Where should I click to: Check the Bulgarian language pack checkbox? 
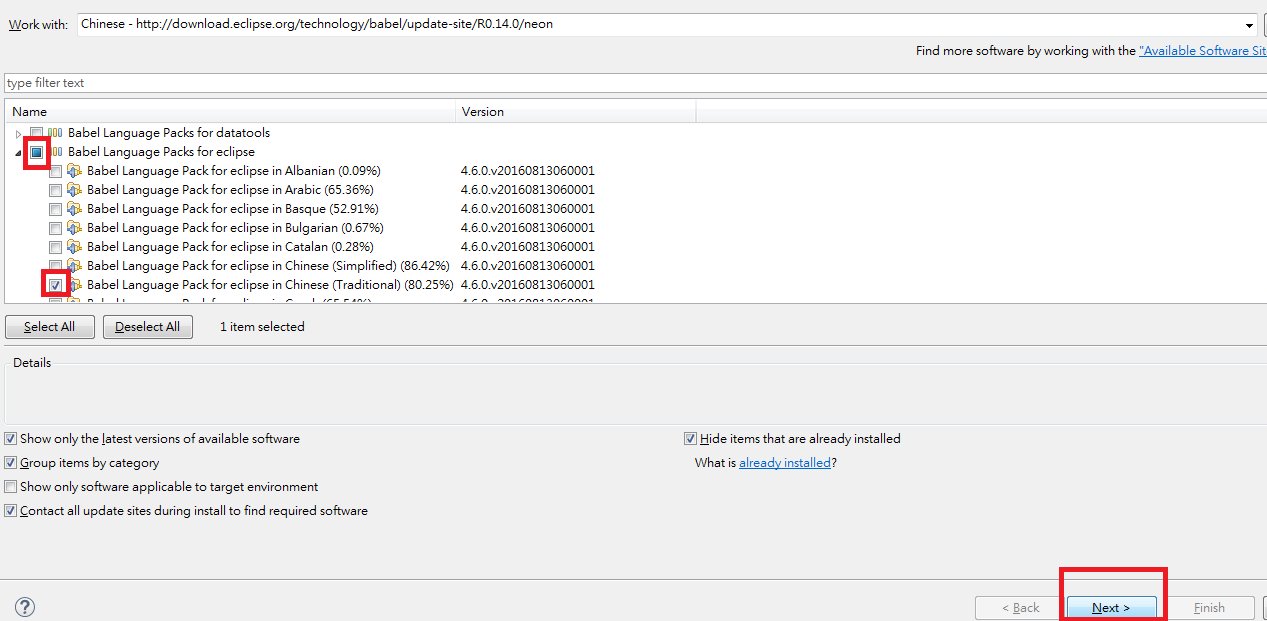tap(55, 228)
